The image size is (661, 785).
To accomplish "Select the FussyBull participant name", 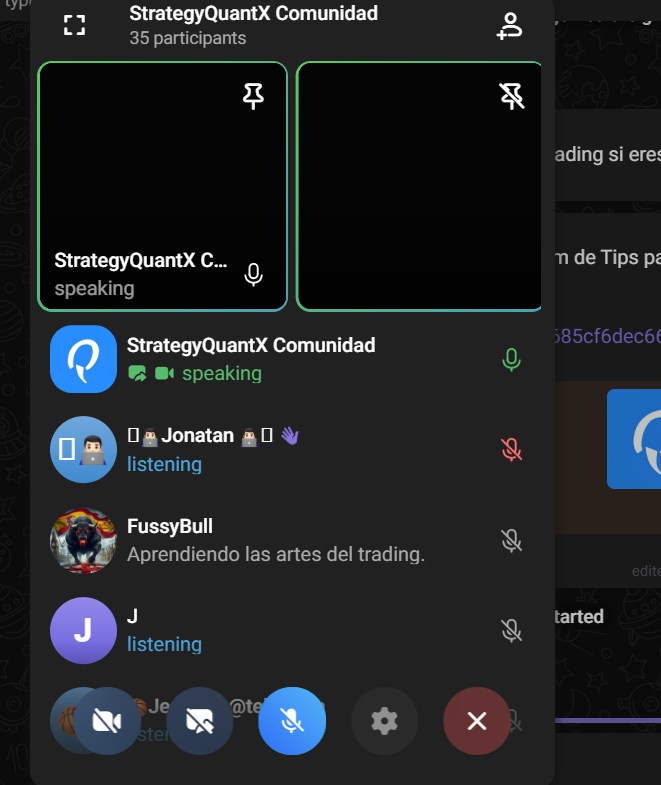I will pyautogui.click(x=170, y=526).
